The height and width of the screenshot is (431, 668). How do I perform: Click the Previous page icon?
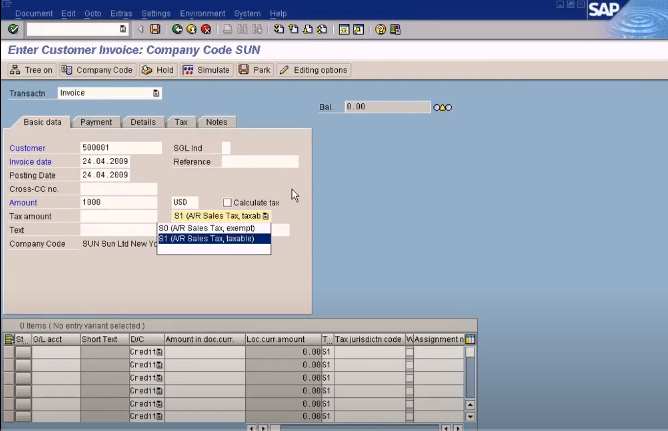click(294, 29)
